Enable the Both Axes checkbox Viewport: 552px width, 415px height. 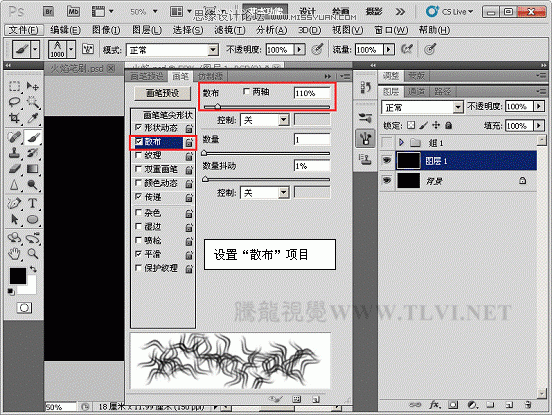coord(246,92)
